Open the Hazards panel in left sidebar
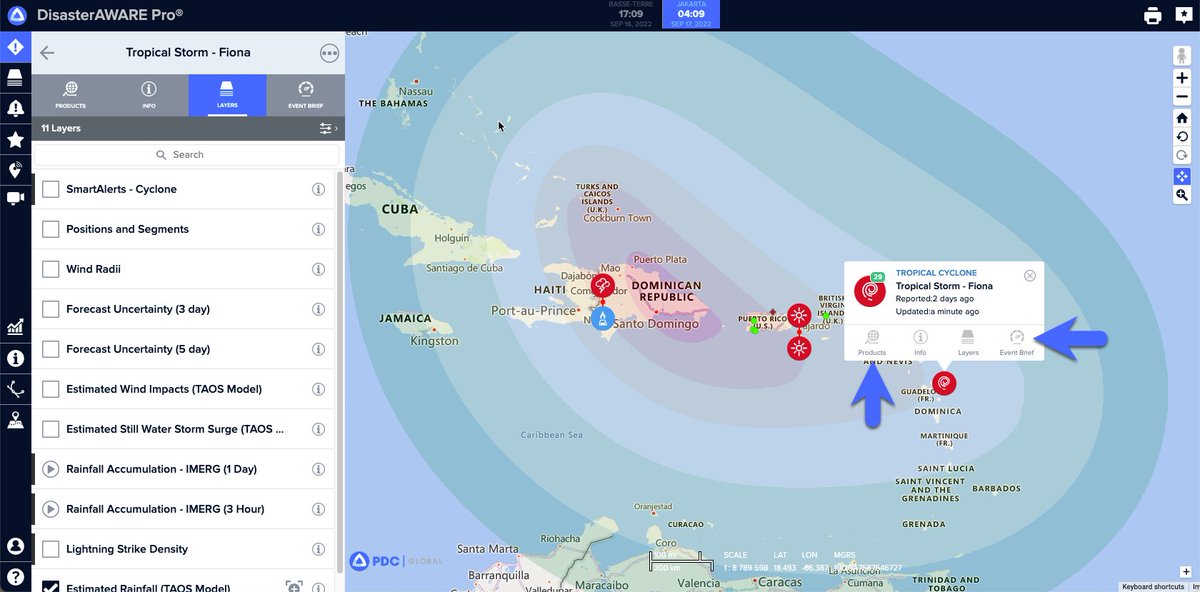 click(x=15, y=47)
